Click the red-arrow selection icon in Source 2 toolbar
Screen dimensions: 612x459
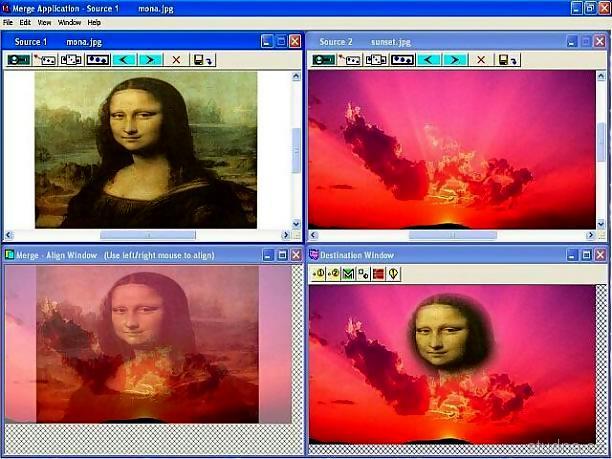tap(349, 60)
